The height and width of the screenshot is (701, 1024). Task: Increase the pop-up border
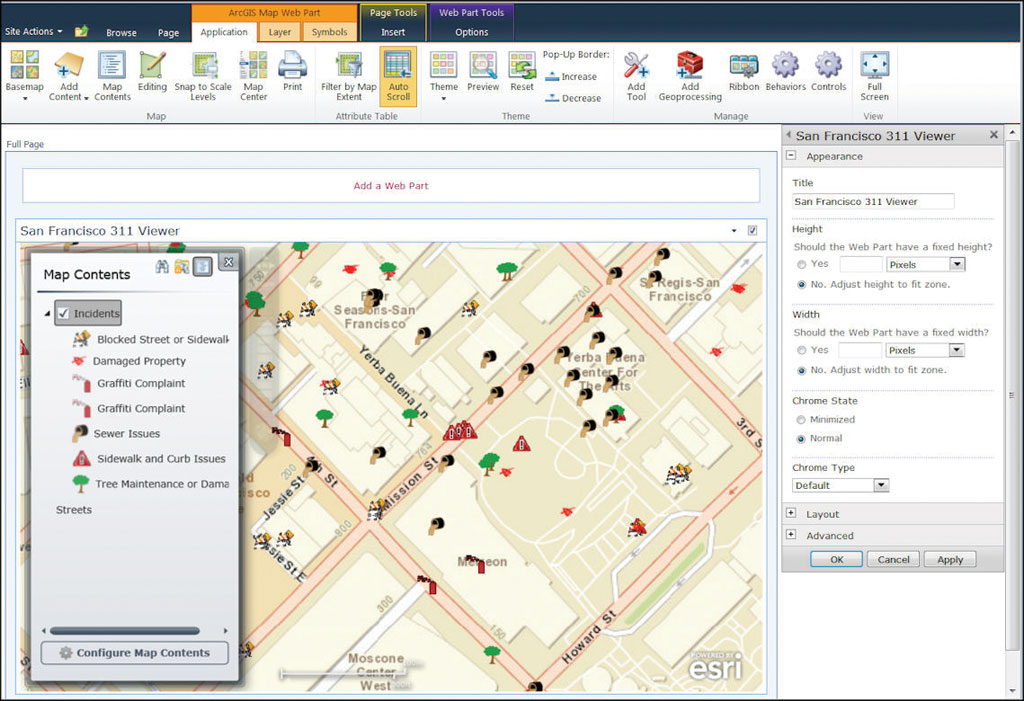pyautogui.click(x=571, y=76)
